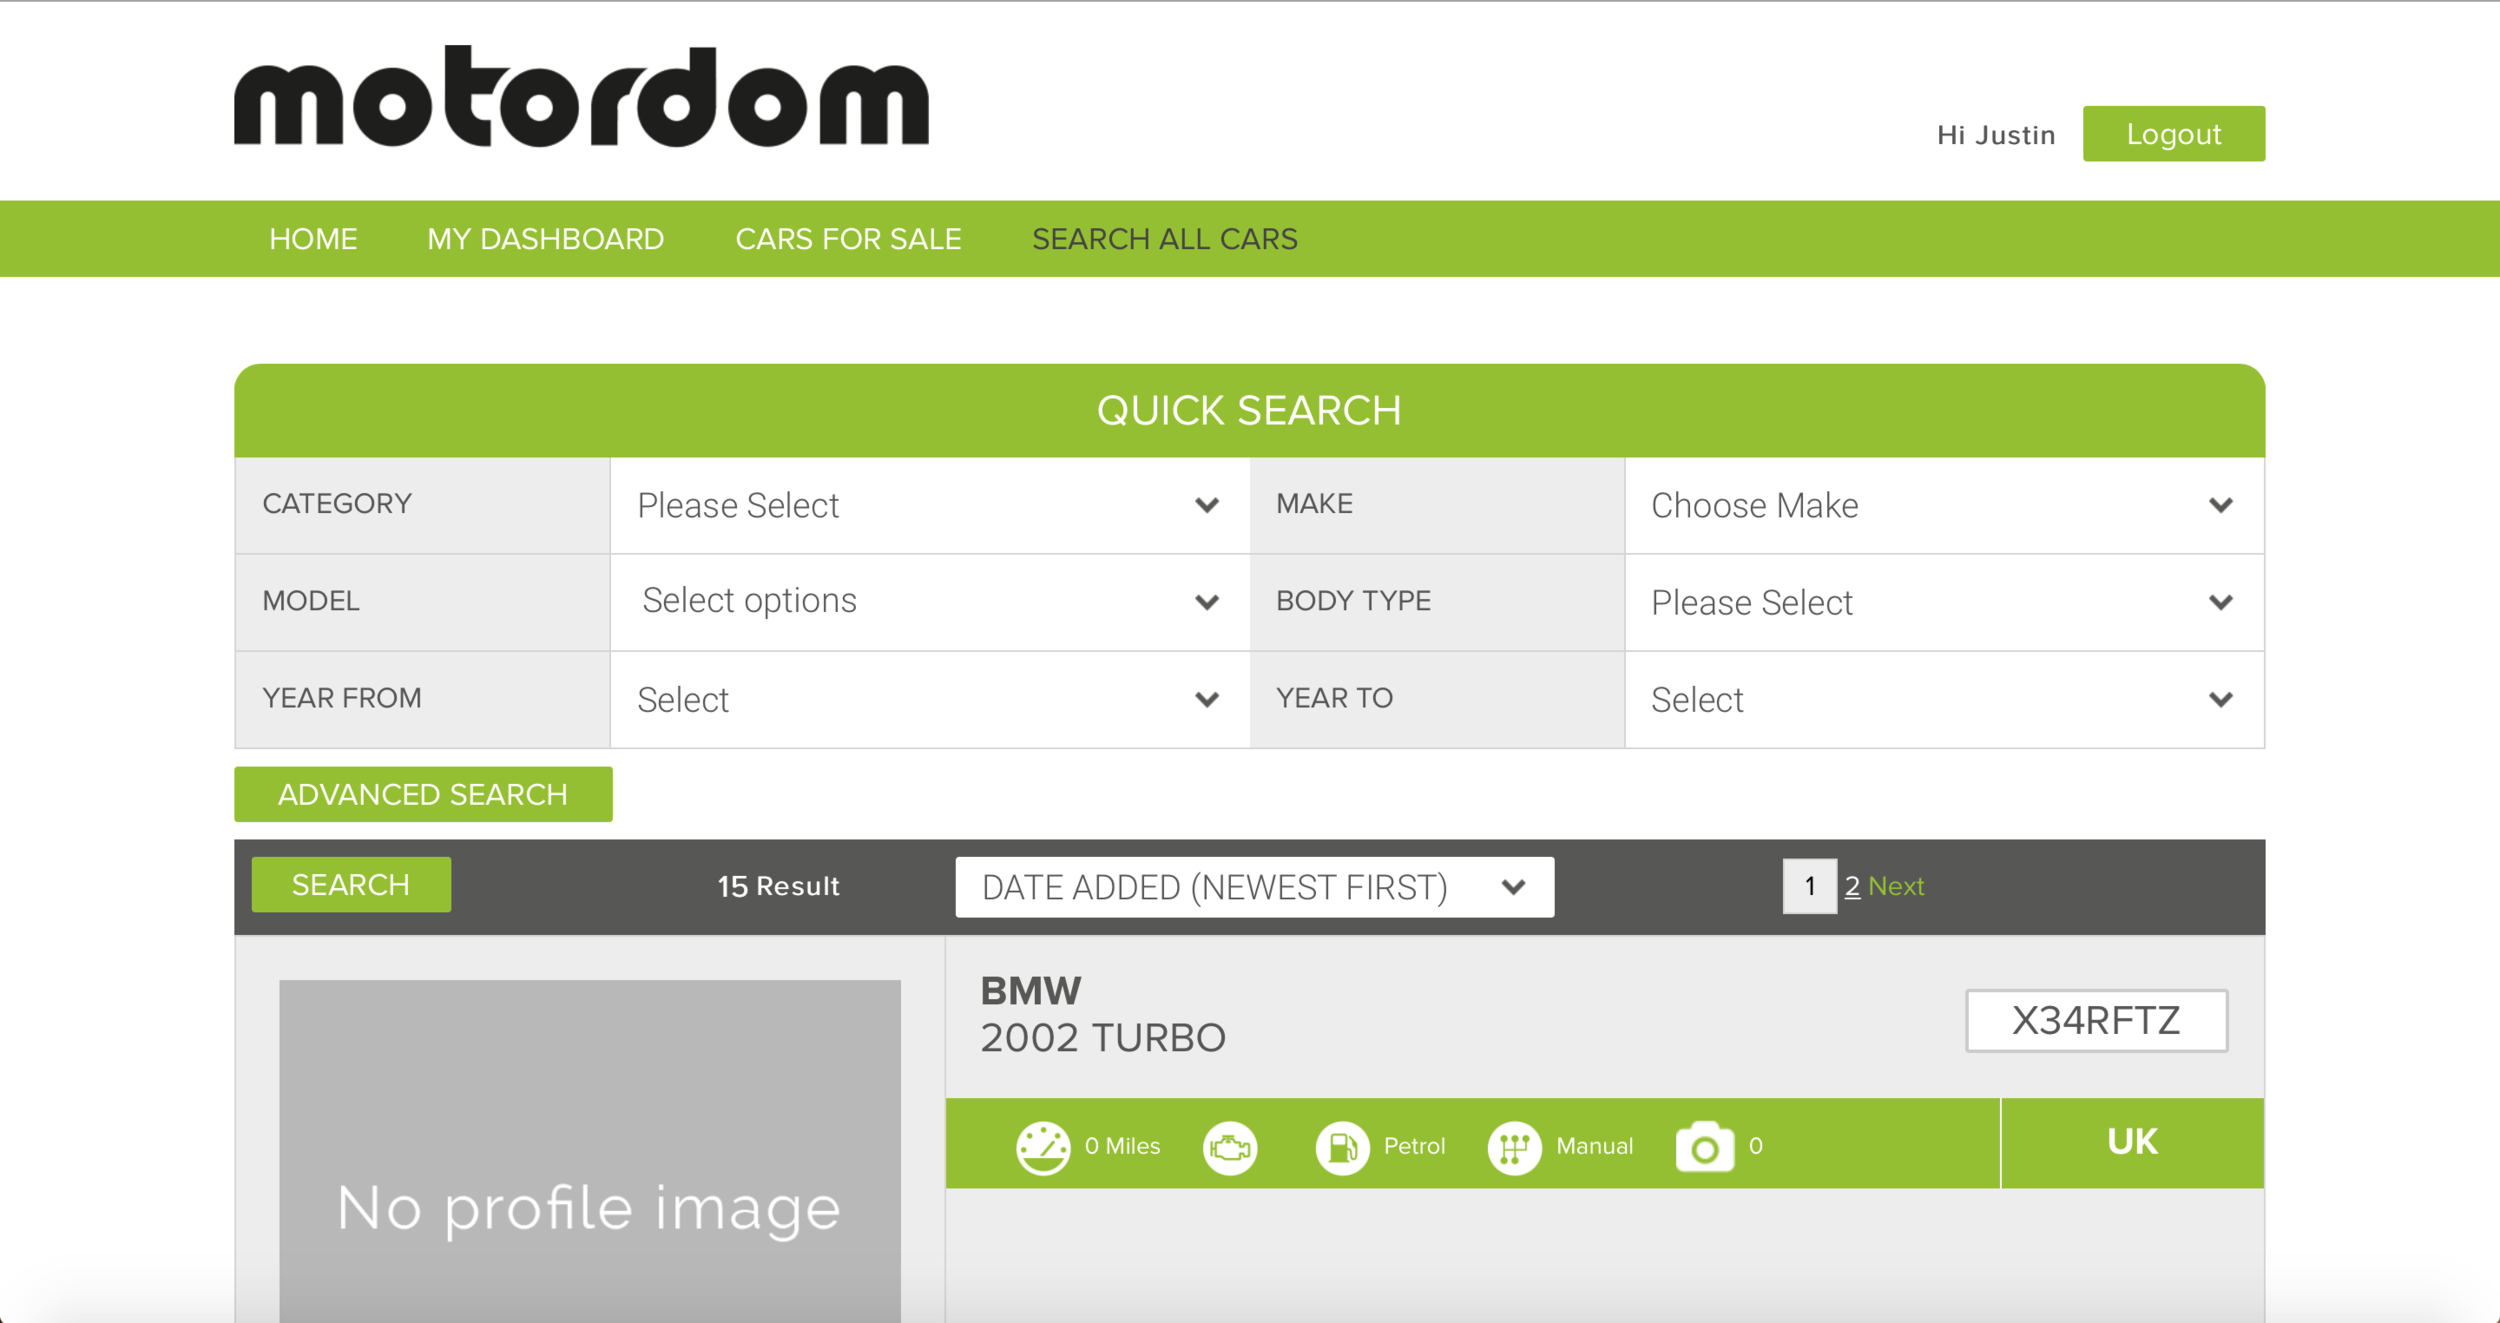Go to results page 2
Viewport: 2500px width, 1323px height.
coord(1852,886)
